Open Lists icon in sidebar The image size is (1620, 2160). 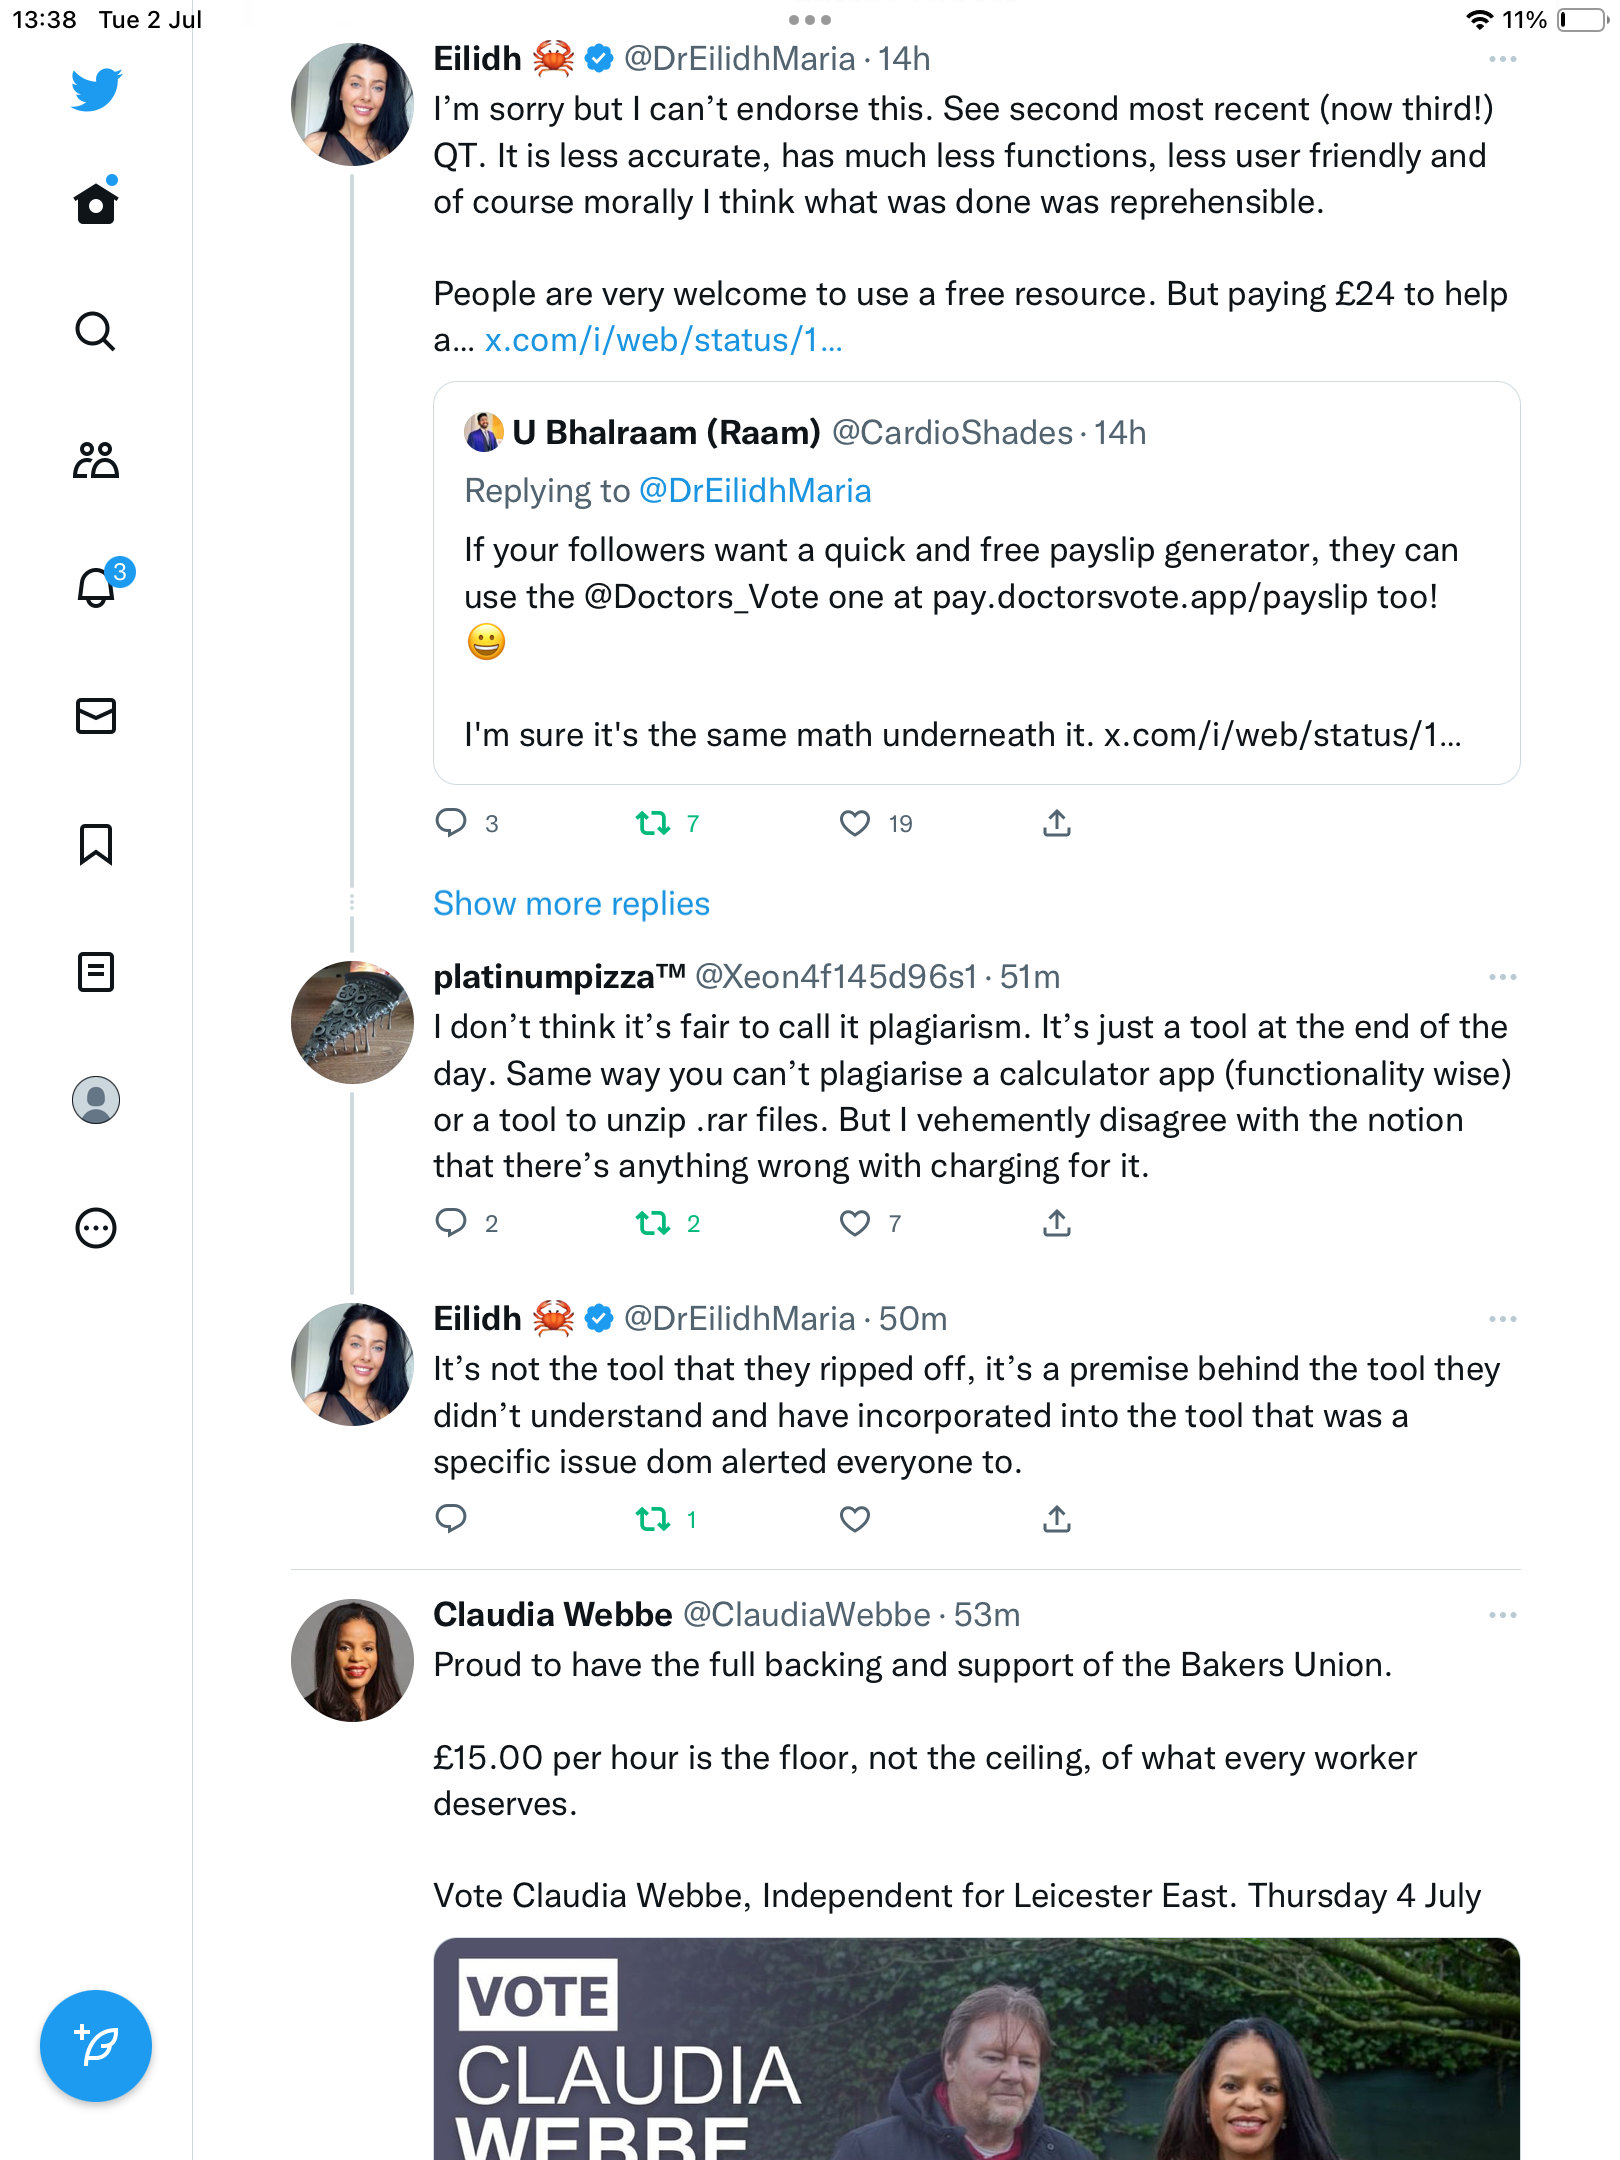pyautogui.click(x=96, y=972)
